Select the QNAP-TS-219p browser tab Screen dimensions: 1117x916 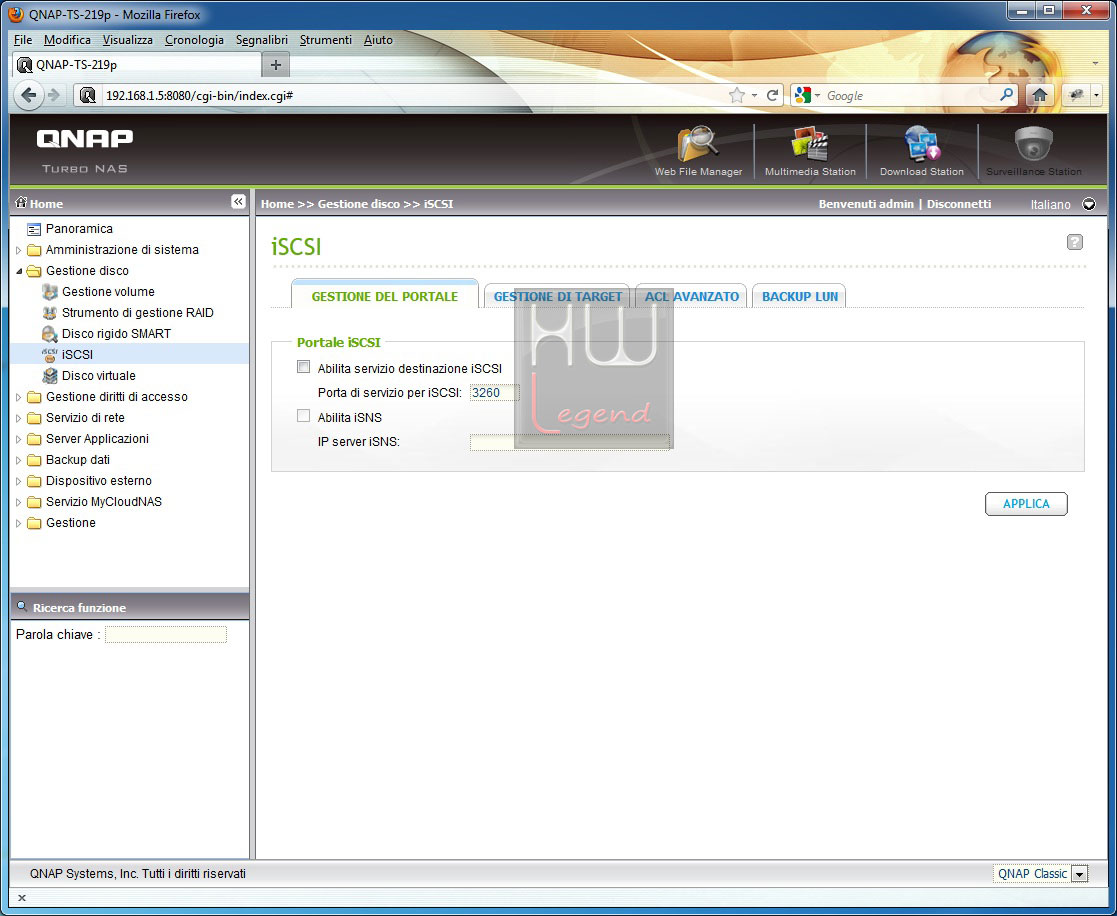[137, 65]
